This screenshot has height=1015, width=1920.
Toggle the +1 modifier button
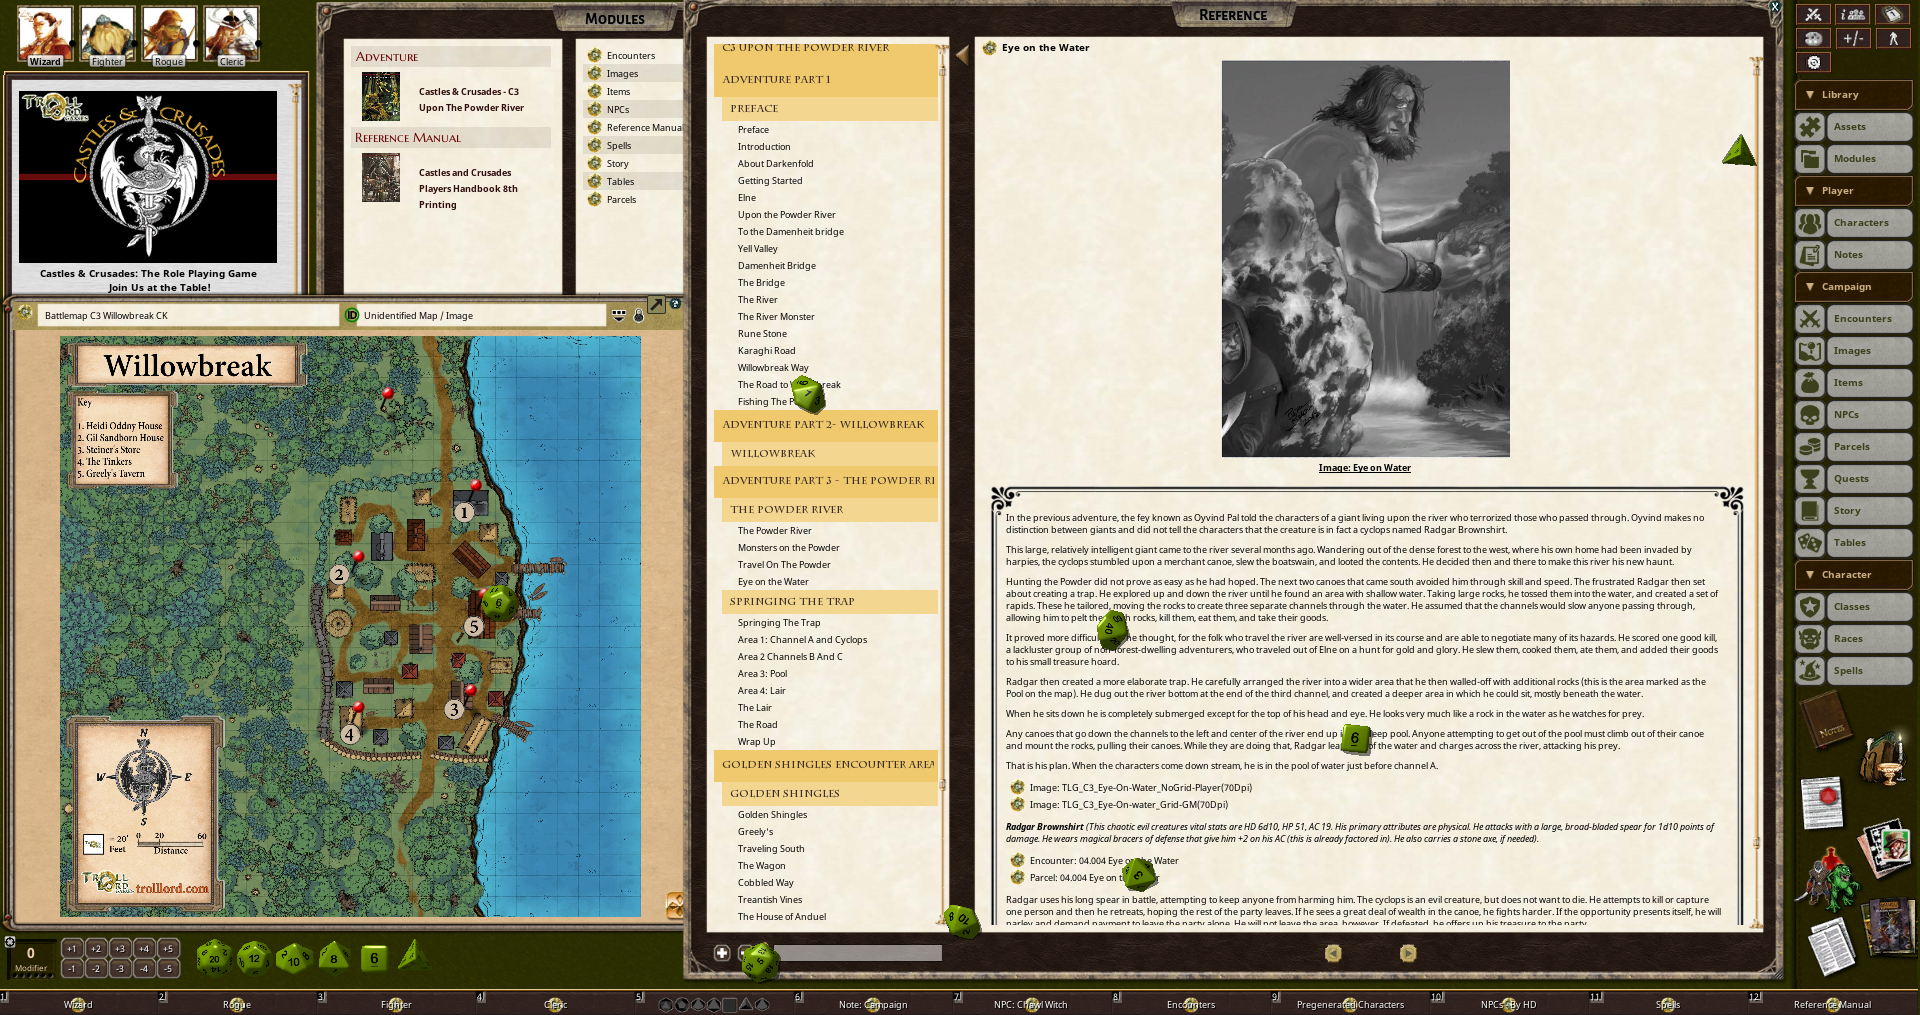(x=72, y=948)
